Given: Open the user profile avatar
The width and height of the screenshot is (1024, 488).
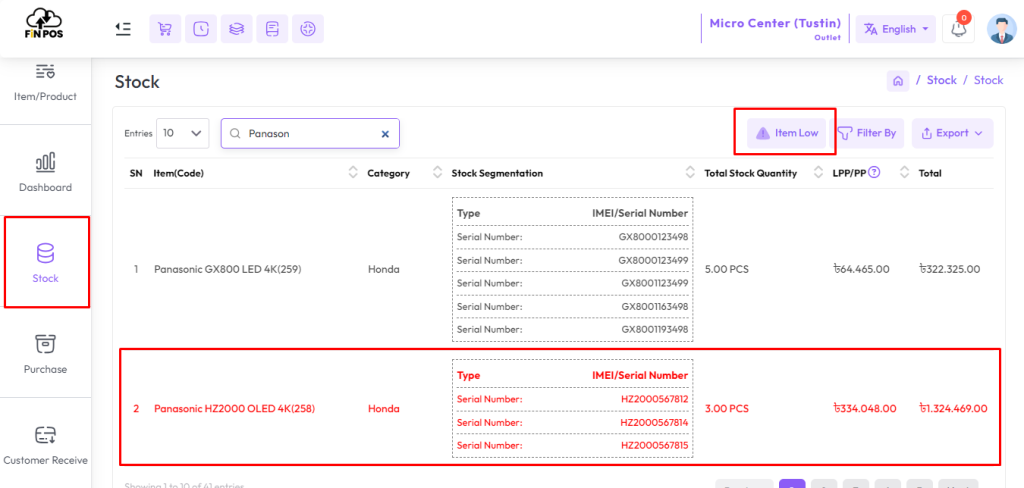Looking at the screenshot, I should (x=1001, y=29).
